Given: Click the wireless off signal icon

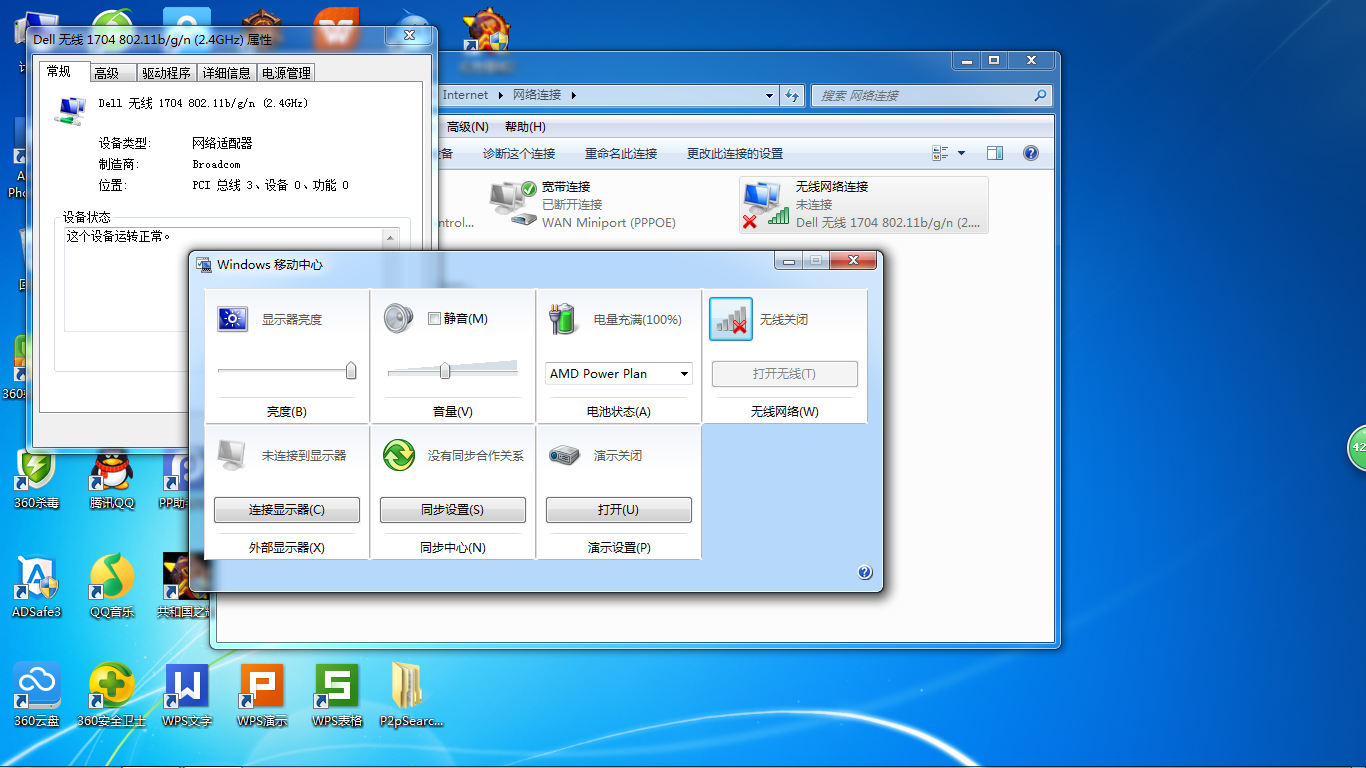Looking at the screenshot, I should tap(731, 319).
